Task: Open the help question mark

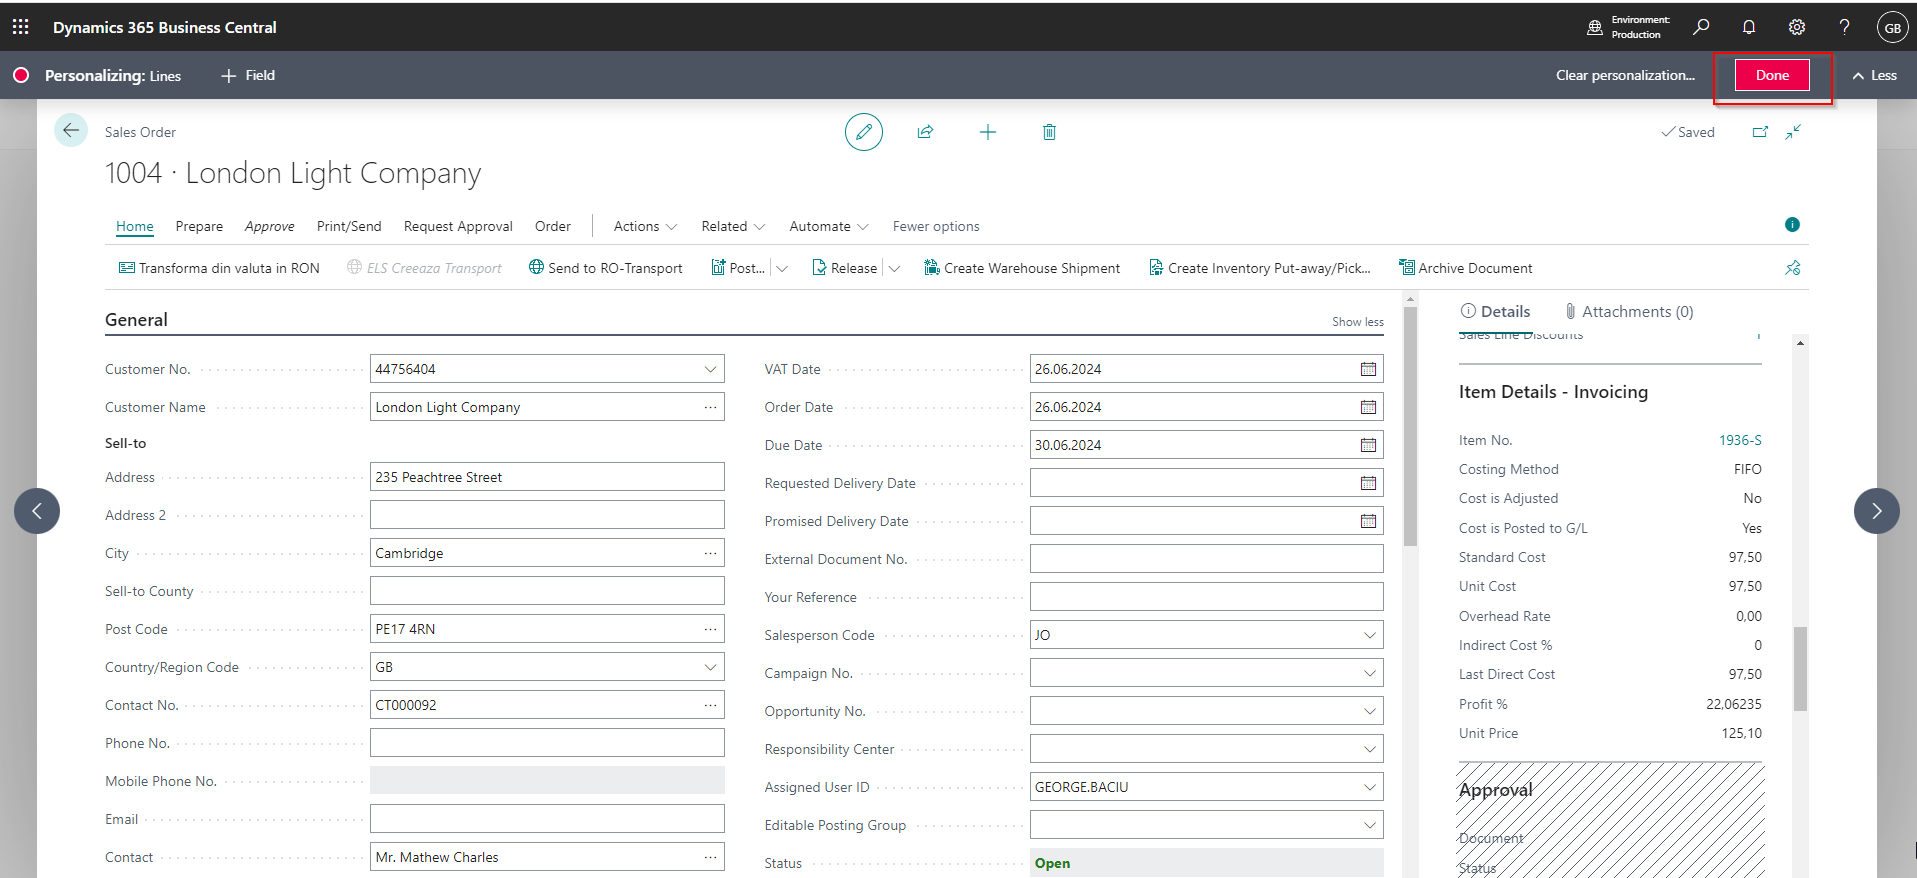Action: 1845,27
